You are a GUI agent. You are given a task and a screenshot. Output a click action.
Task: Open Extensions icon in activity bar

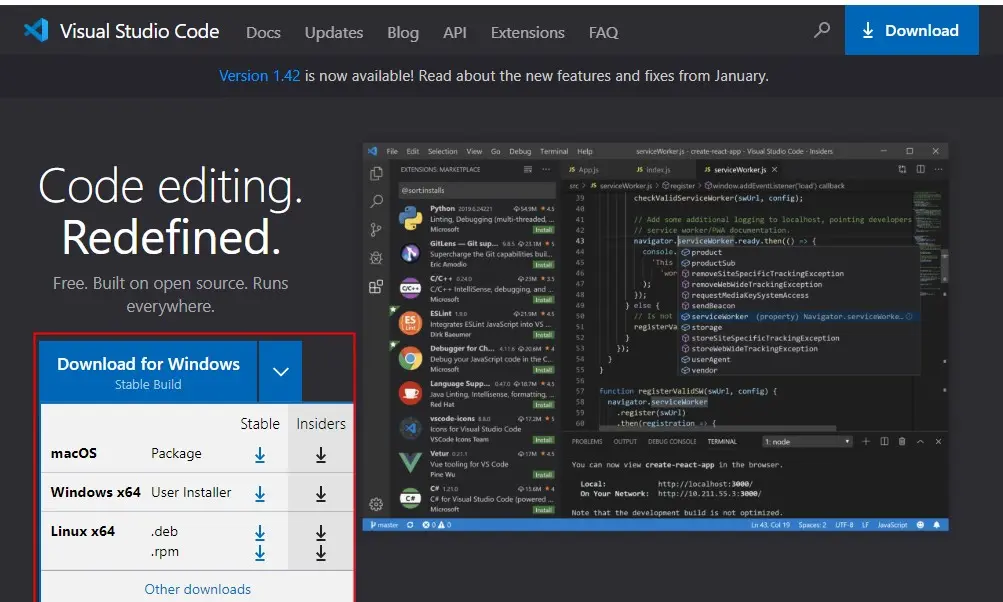pos(376,286)
